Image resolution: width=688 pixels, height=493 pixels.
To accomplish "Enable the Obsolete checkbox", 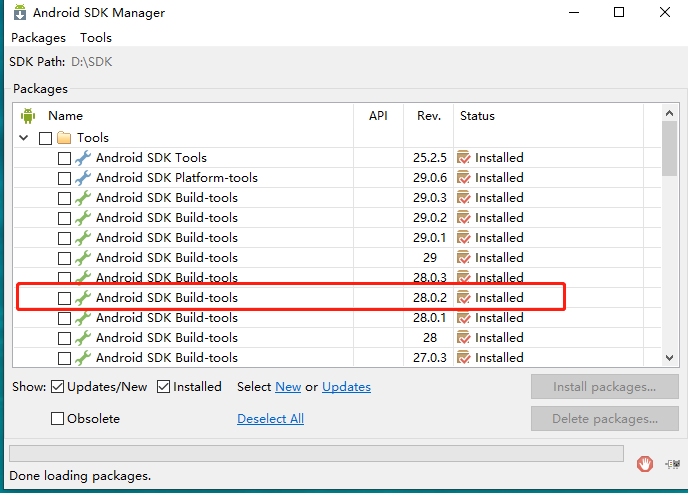I will [x=57, y=419].
